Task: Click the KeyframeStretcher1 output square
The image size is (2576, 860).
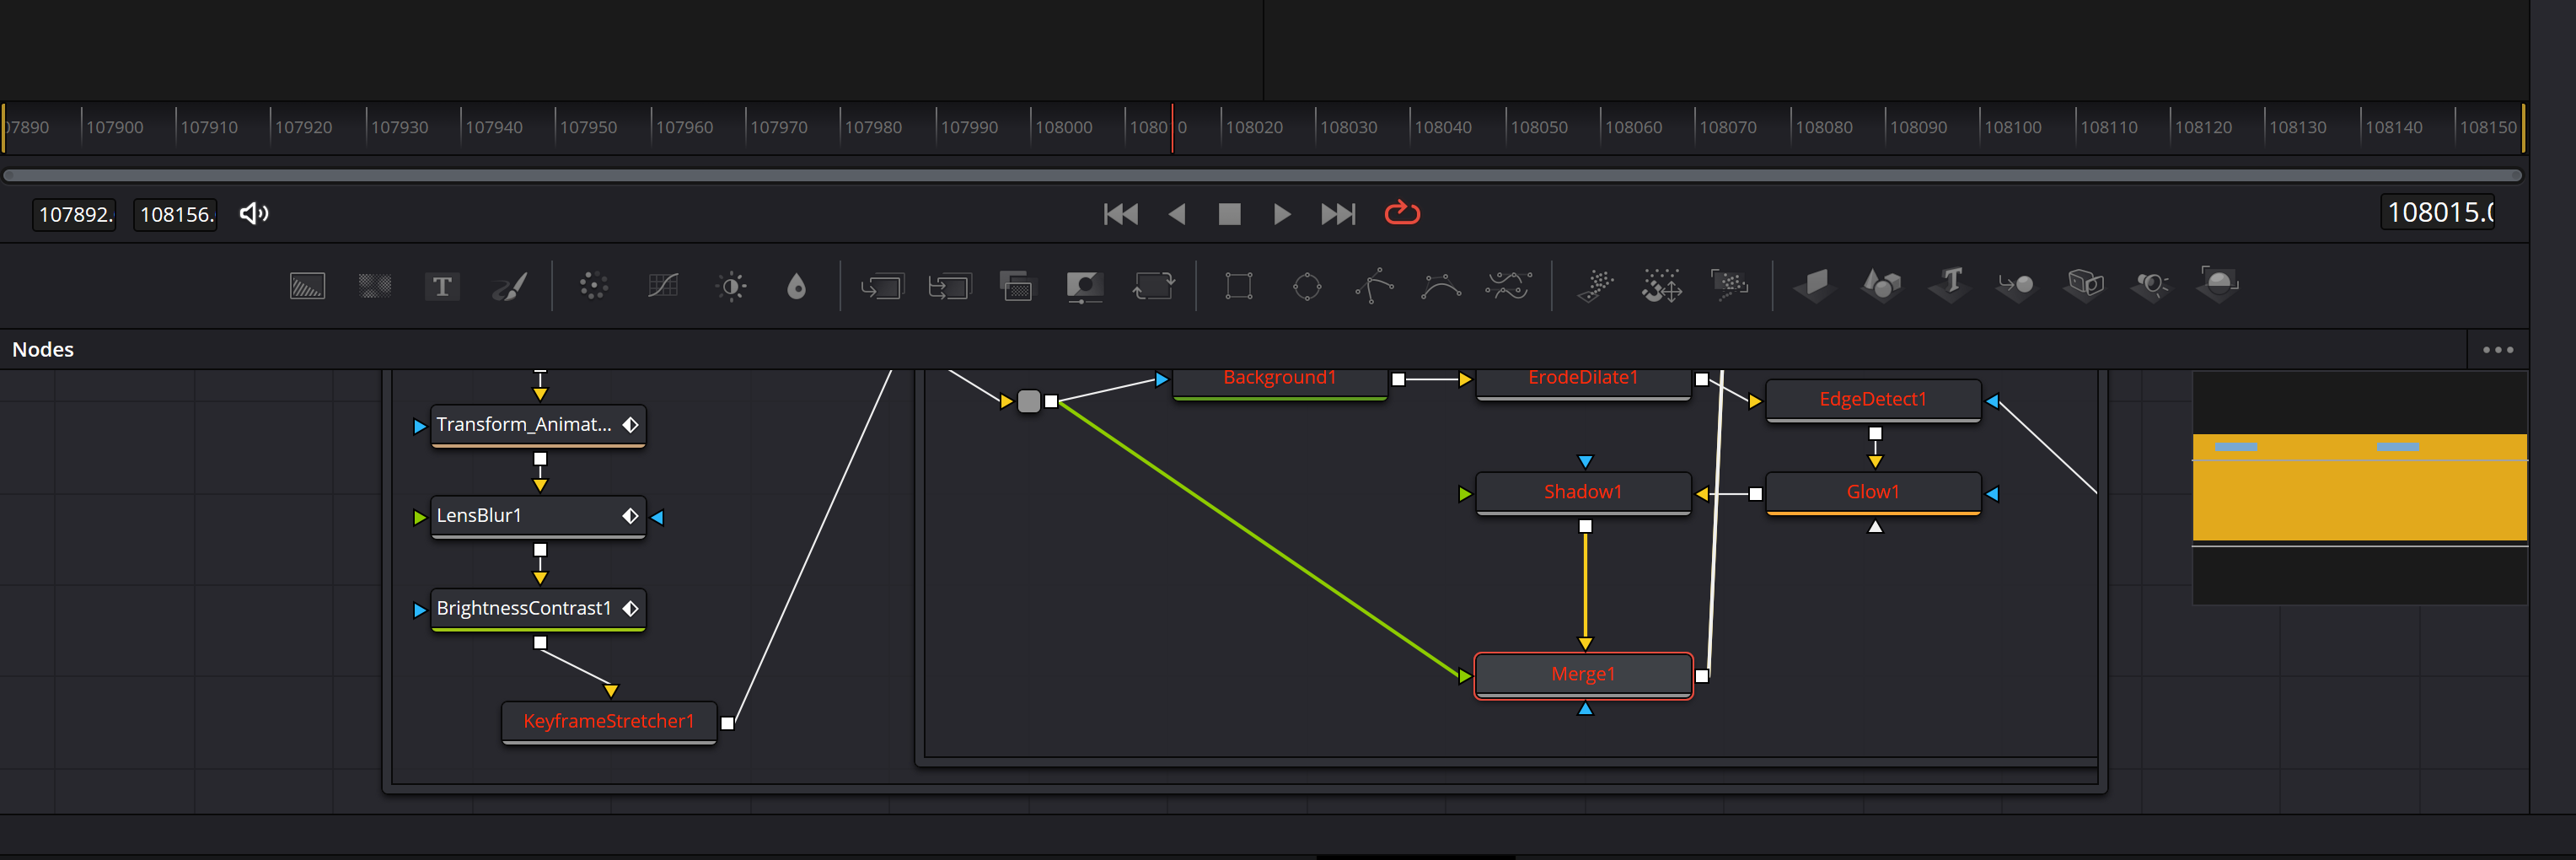Action: pos(728,723)
